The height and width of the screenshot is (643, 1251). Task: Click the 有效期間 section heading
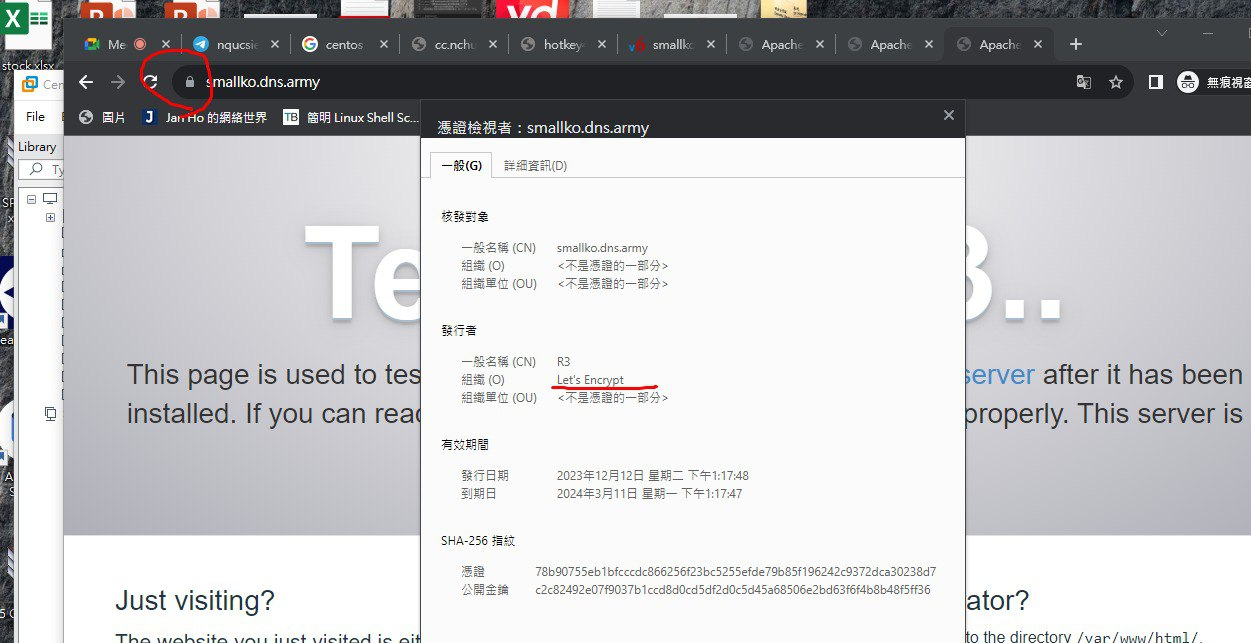point(465,444)
